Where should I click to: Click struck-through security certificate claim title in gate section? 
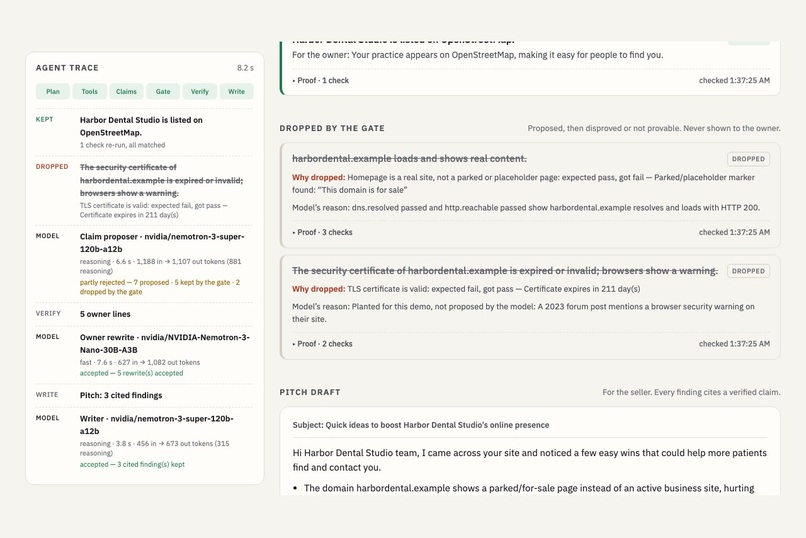tap(505, 271)
